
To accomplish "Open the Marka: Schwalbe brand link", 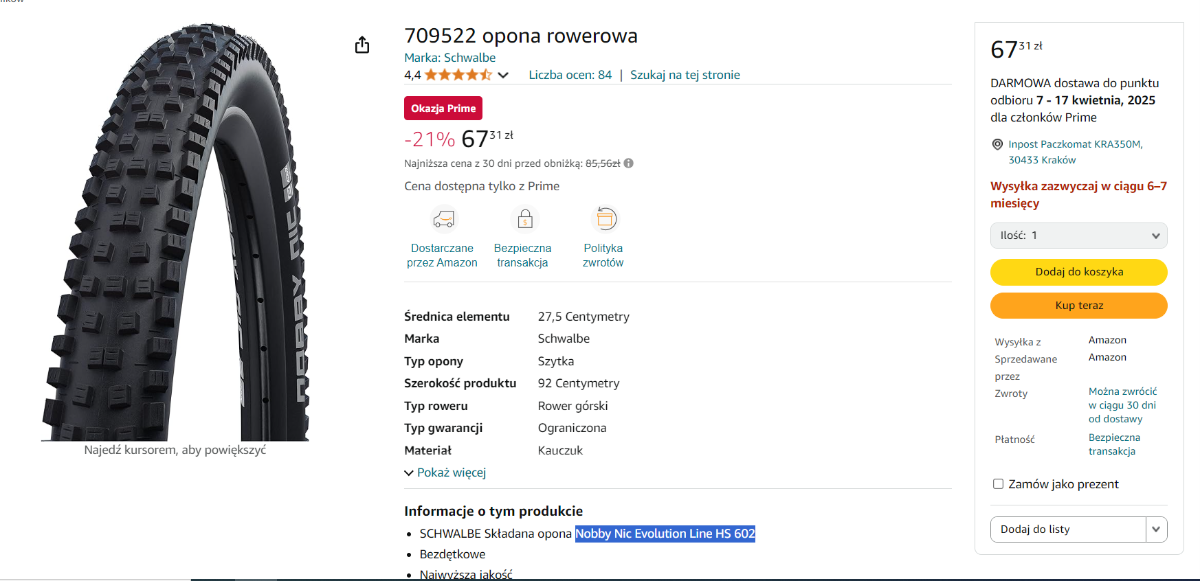I will (450, 58).
